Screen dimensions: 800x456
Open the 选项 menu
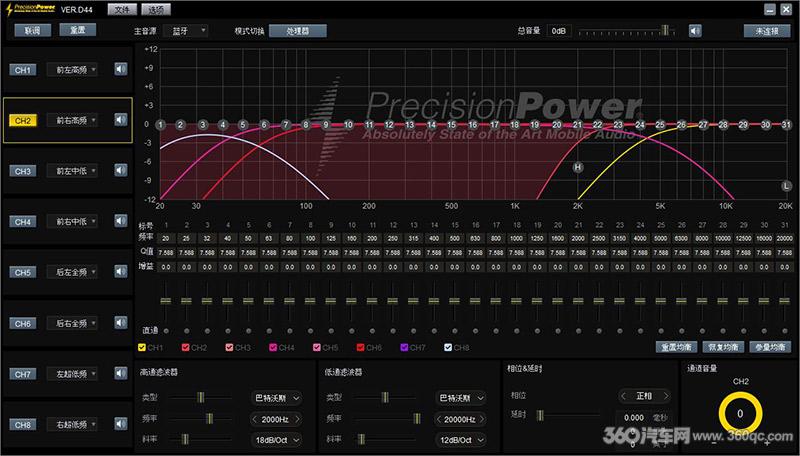(x=156, y=9)
